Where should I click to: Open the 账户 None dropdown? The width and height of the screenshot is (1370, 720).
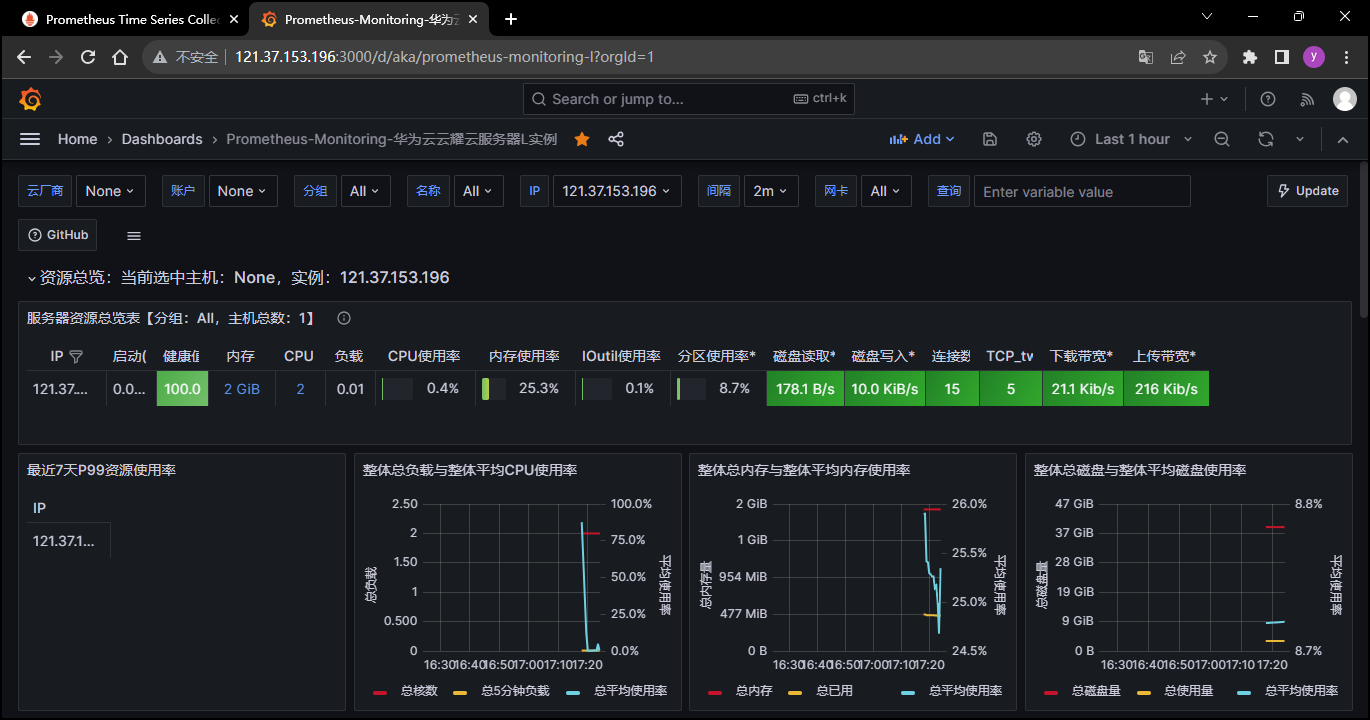pos(243,191)
